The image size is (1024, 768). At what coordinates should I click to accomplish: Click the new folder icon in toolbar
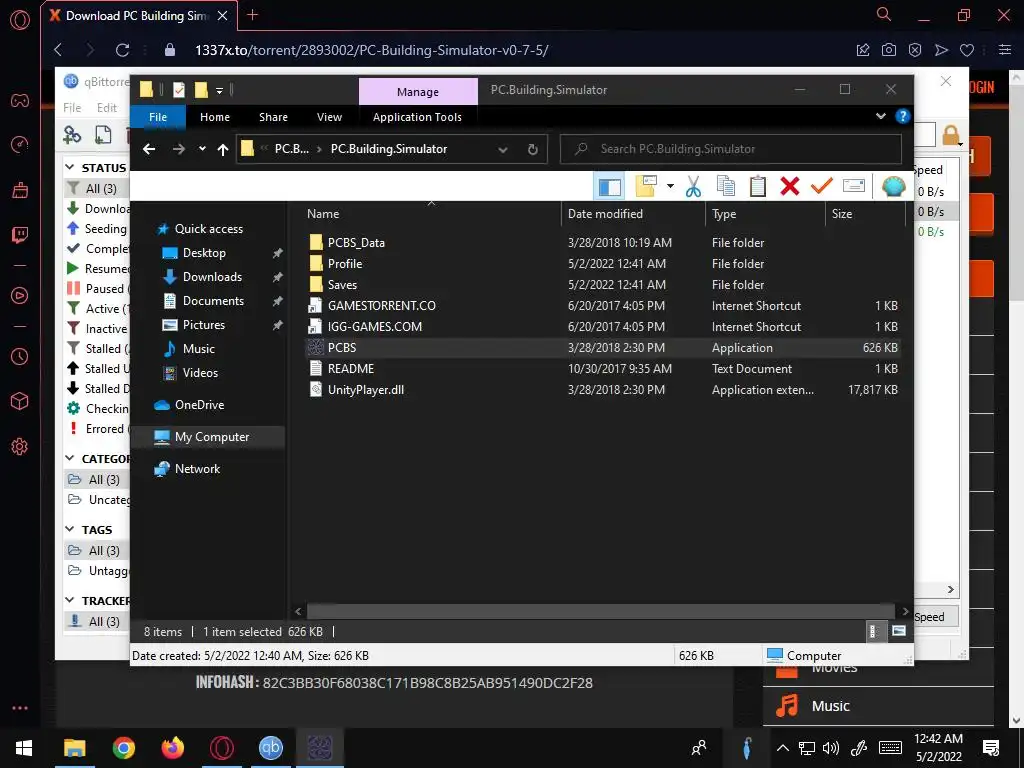[x=646, y=187]
